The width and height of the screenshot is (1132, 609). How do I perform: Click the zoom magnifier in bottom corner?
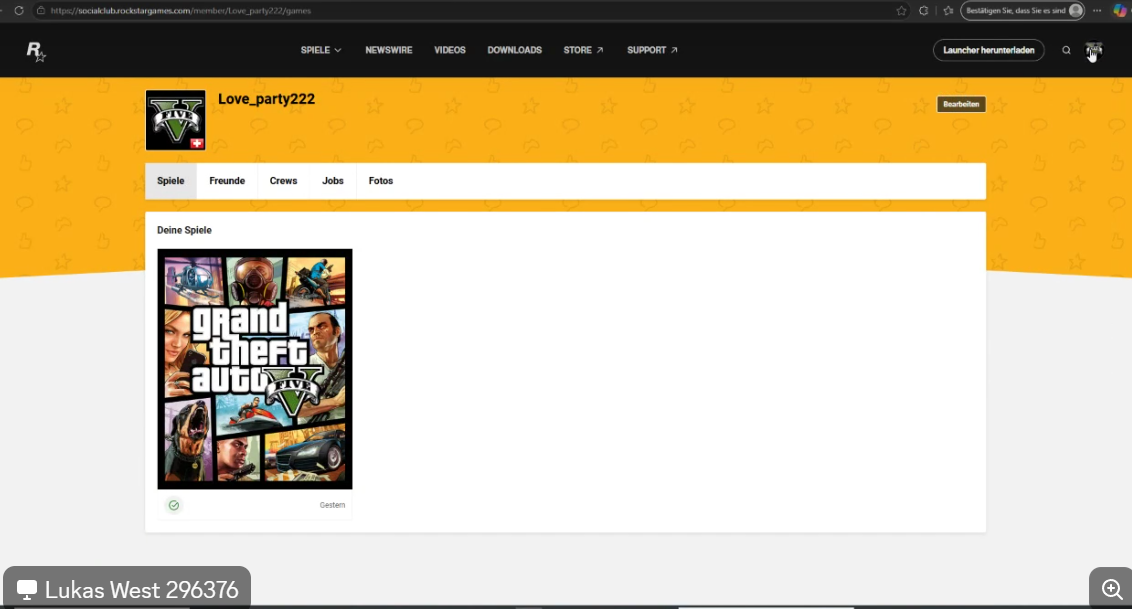(x=1112, y=590)
